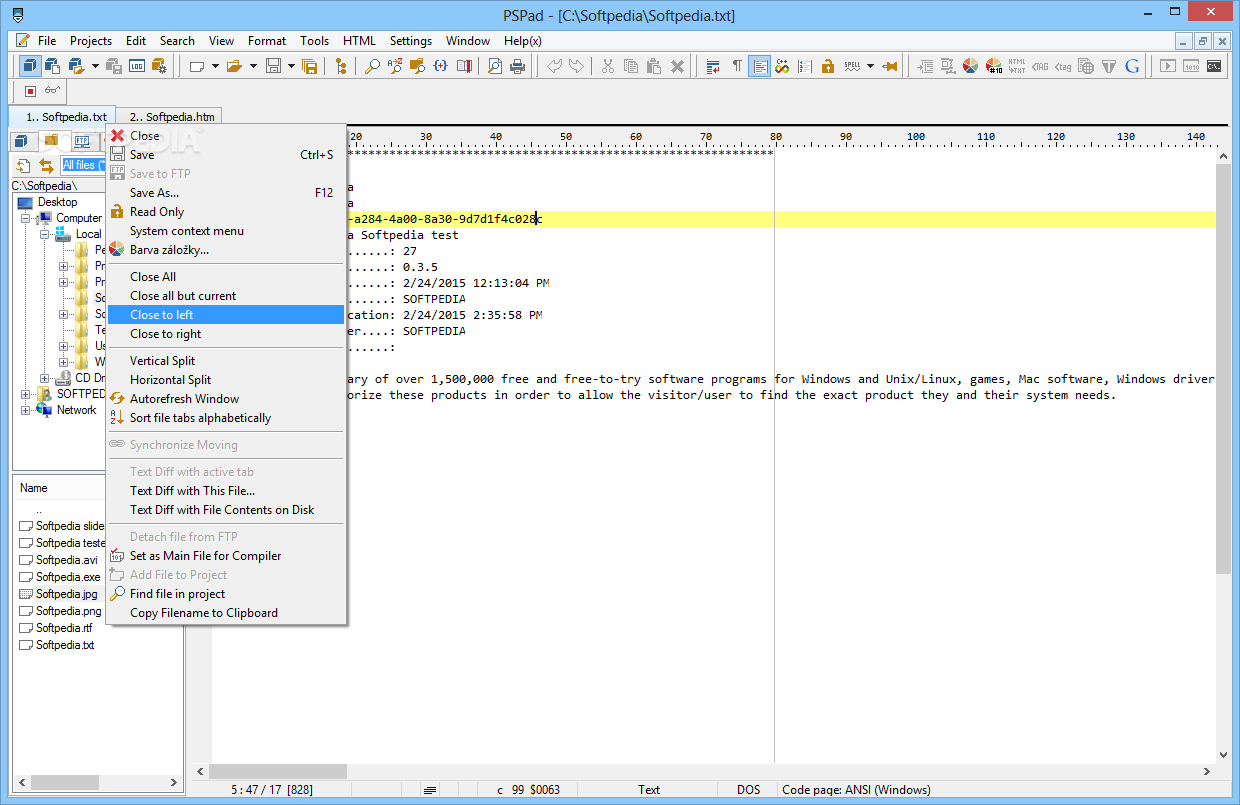Toggle the highlighted line numbers/format toolbar button
This screenshot has height=805, width=1240.
point(760,66)
